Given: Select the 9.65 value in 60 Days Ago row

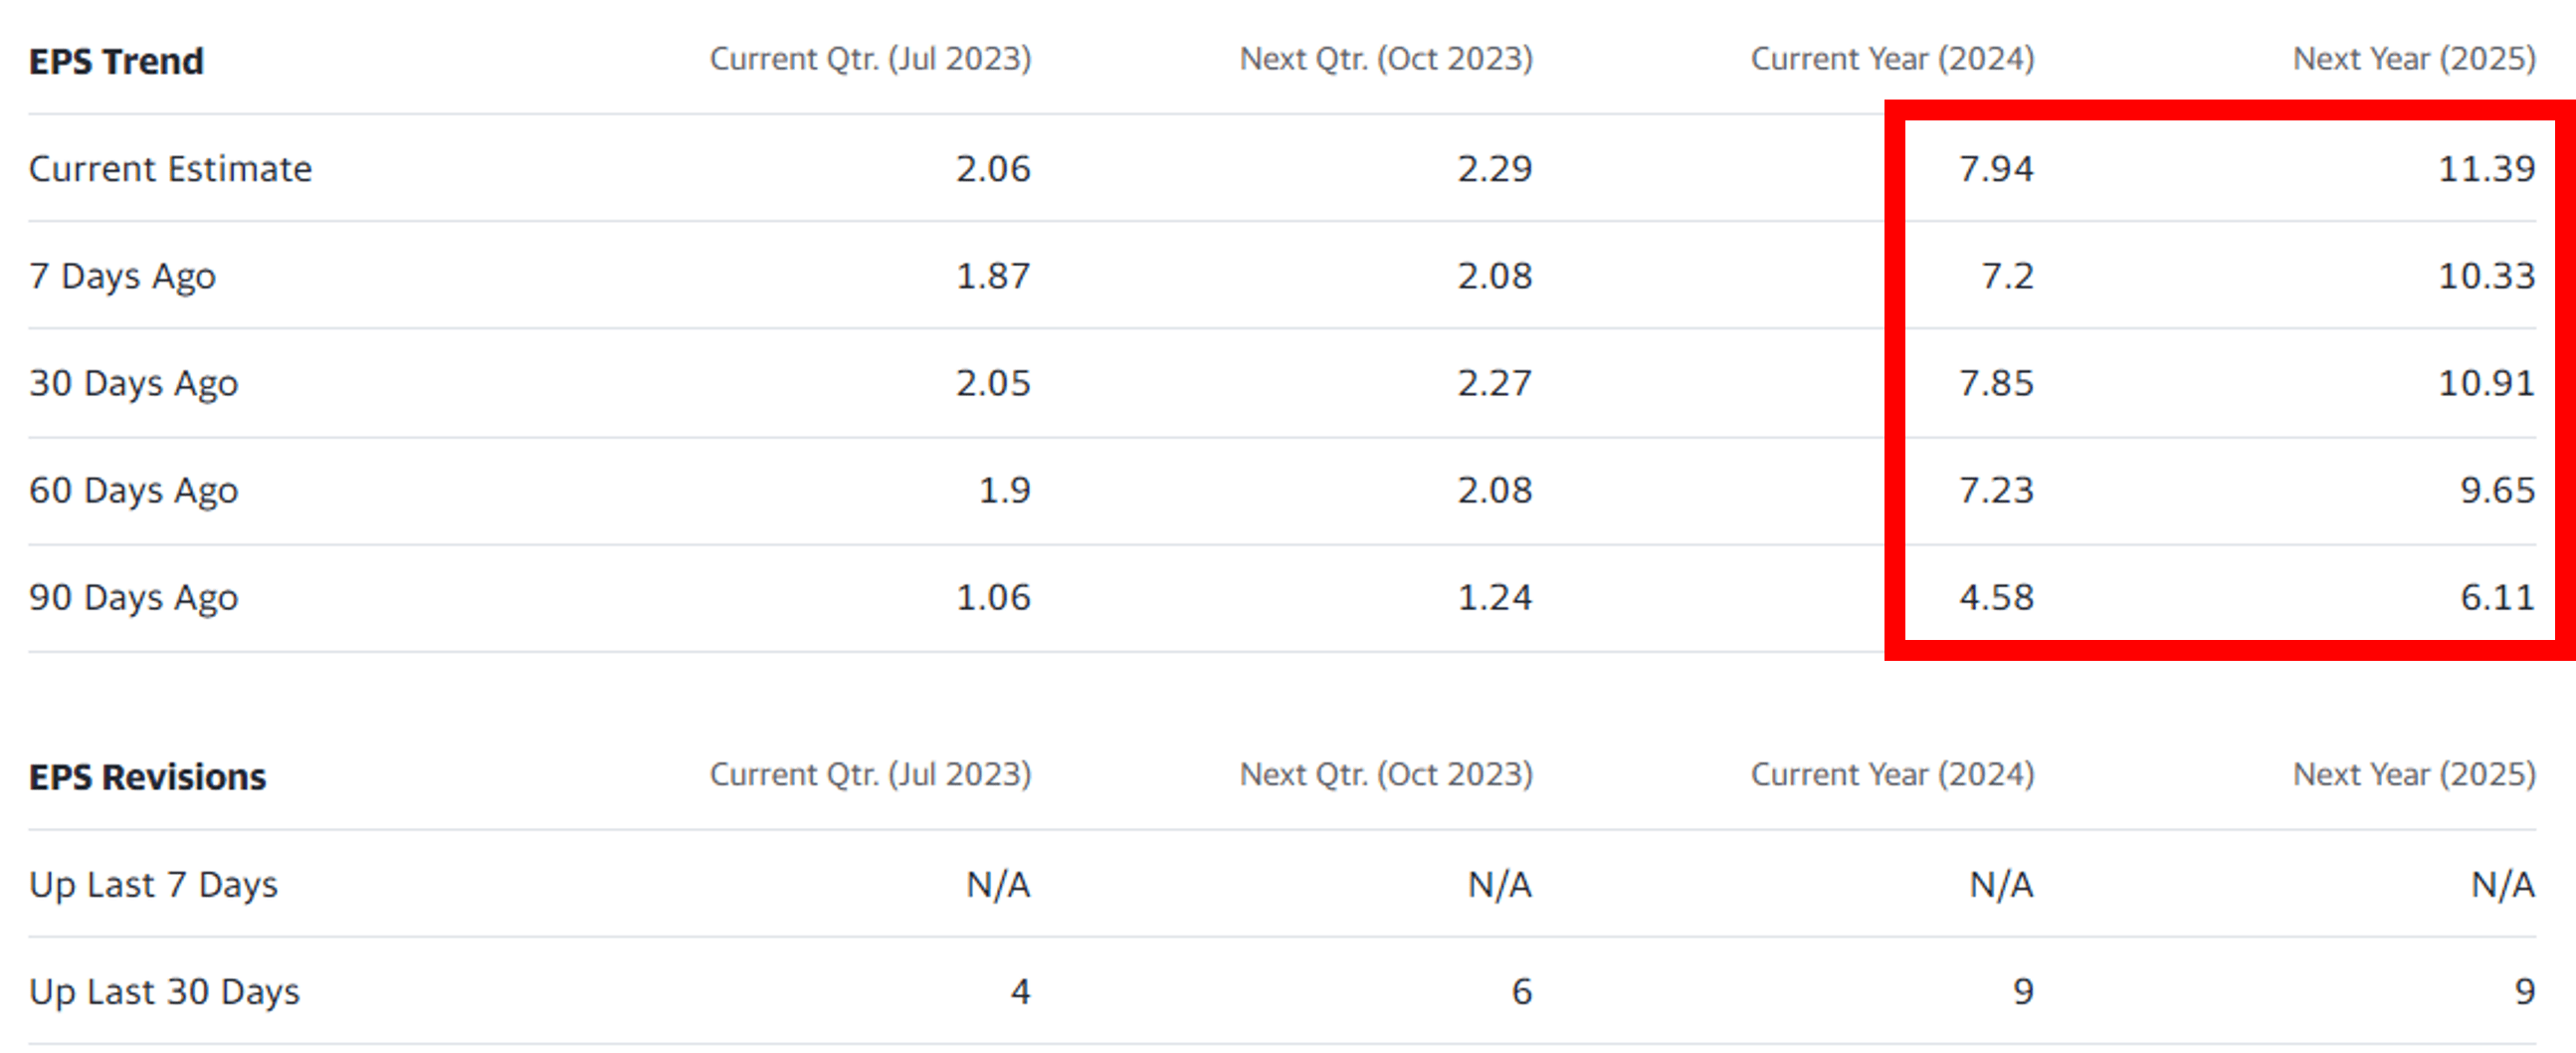Looking at the screenshot, I should [2497, 490].
